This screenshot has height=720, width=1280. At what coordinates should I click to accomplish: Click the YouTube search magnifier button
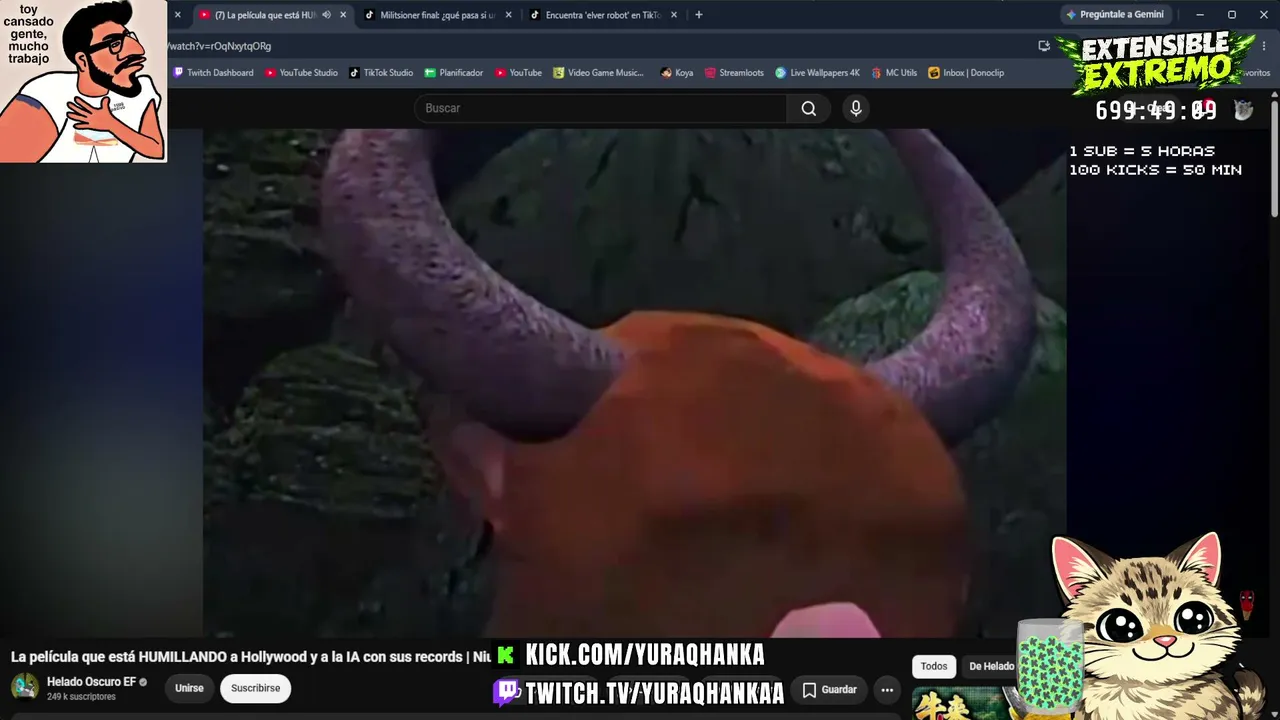[x=808, y=108]
